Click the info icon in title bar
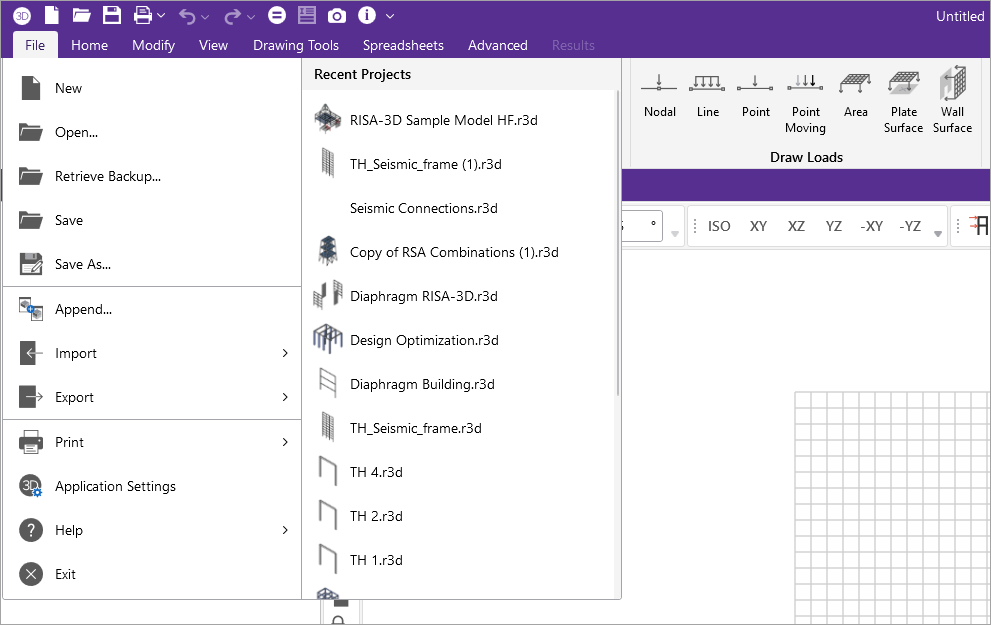The height and width of the screenshot is (625, 991). click(x=367, y=15)
